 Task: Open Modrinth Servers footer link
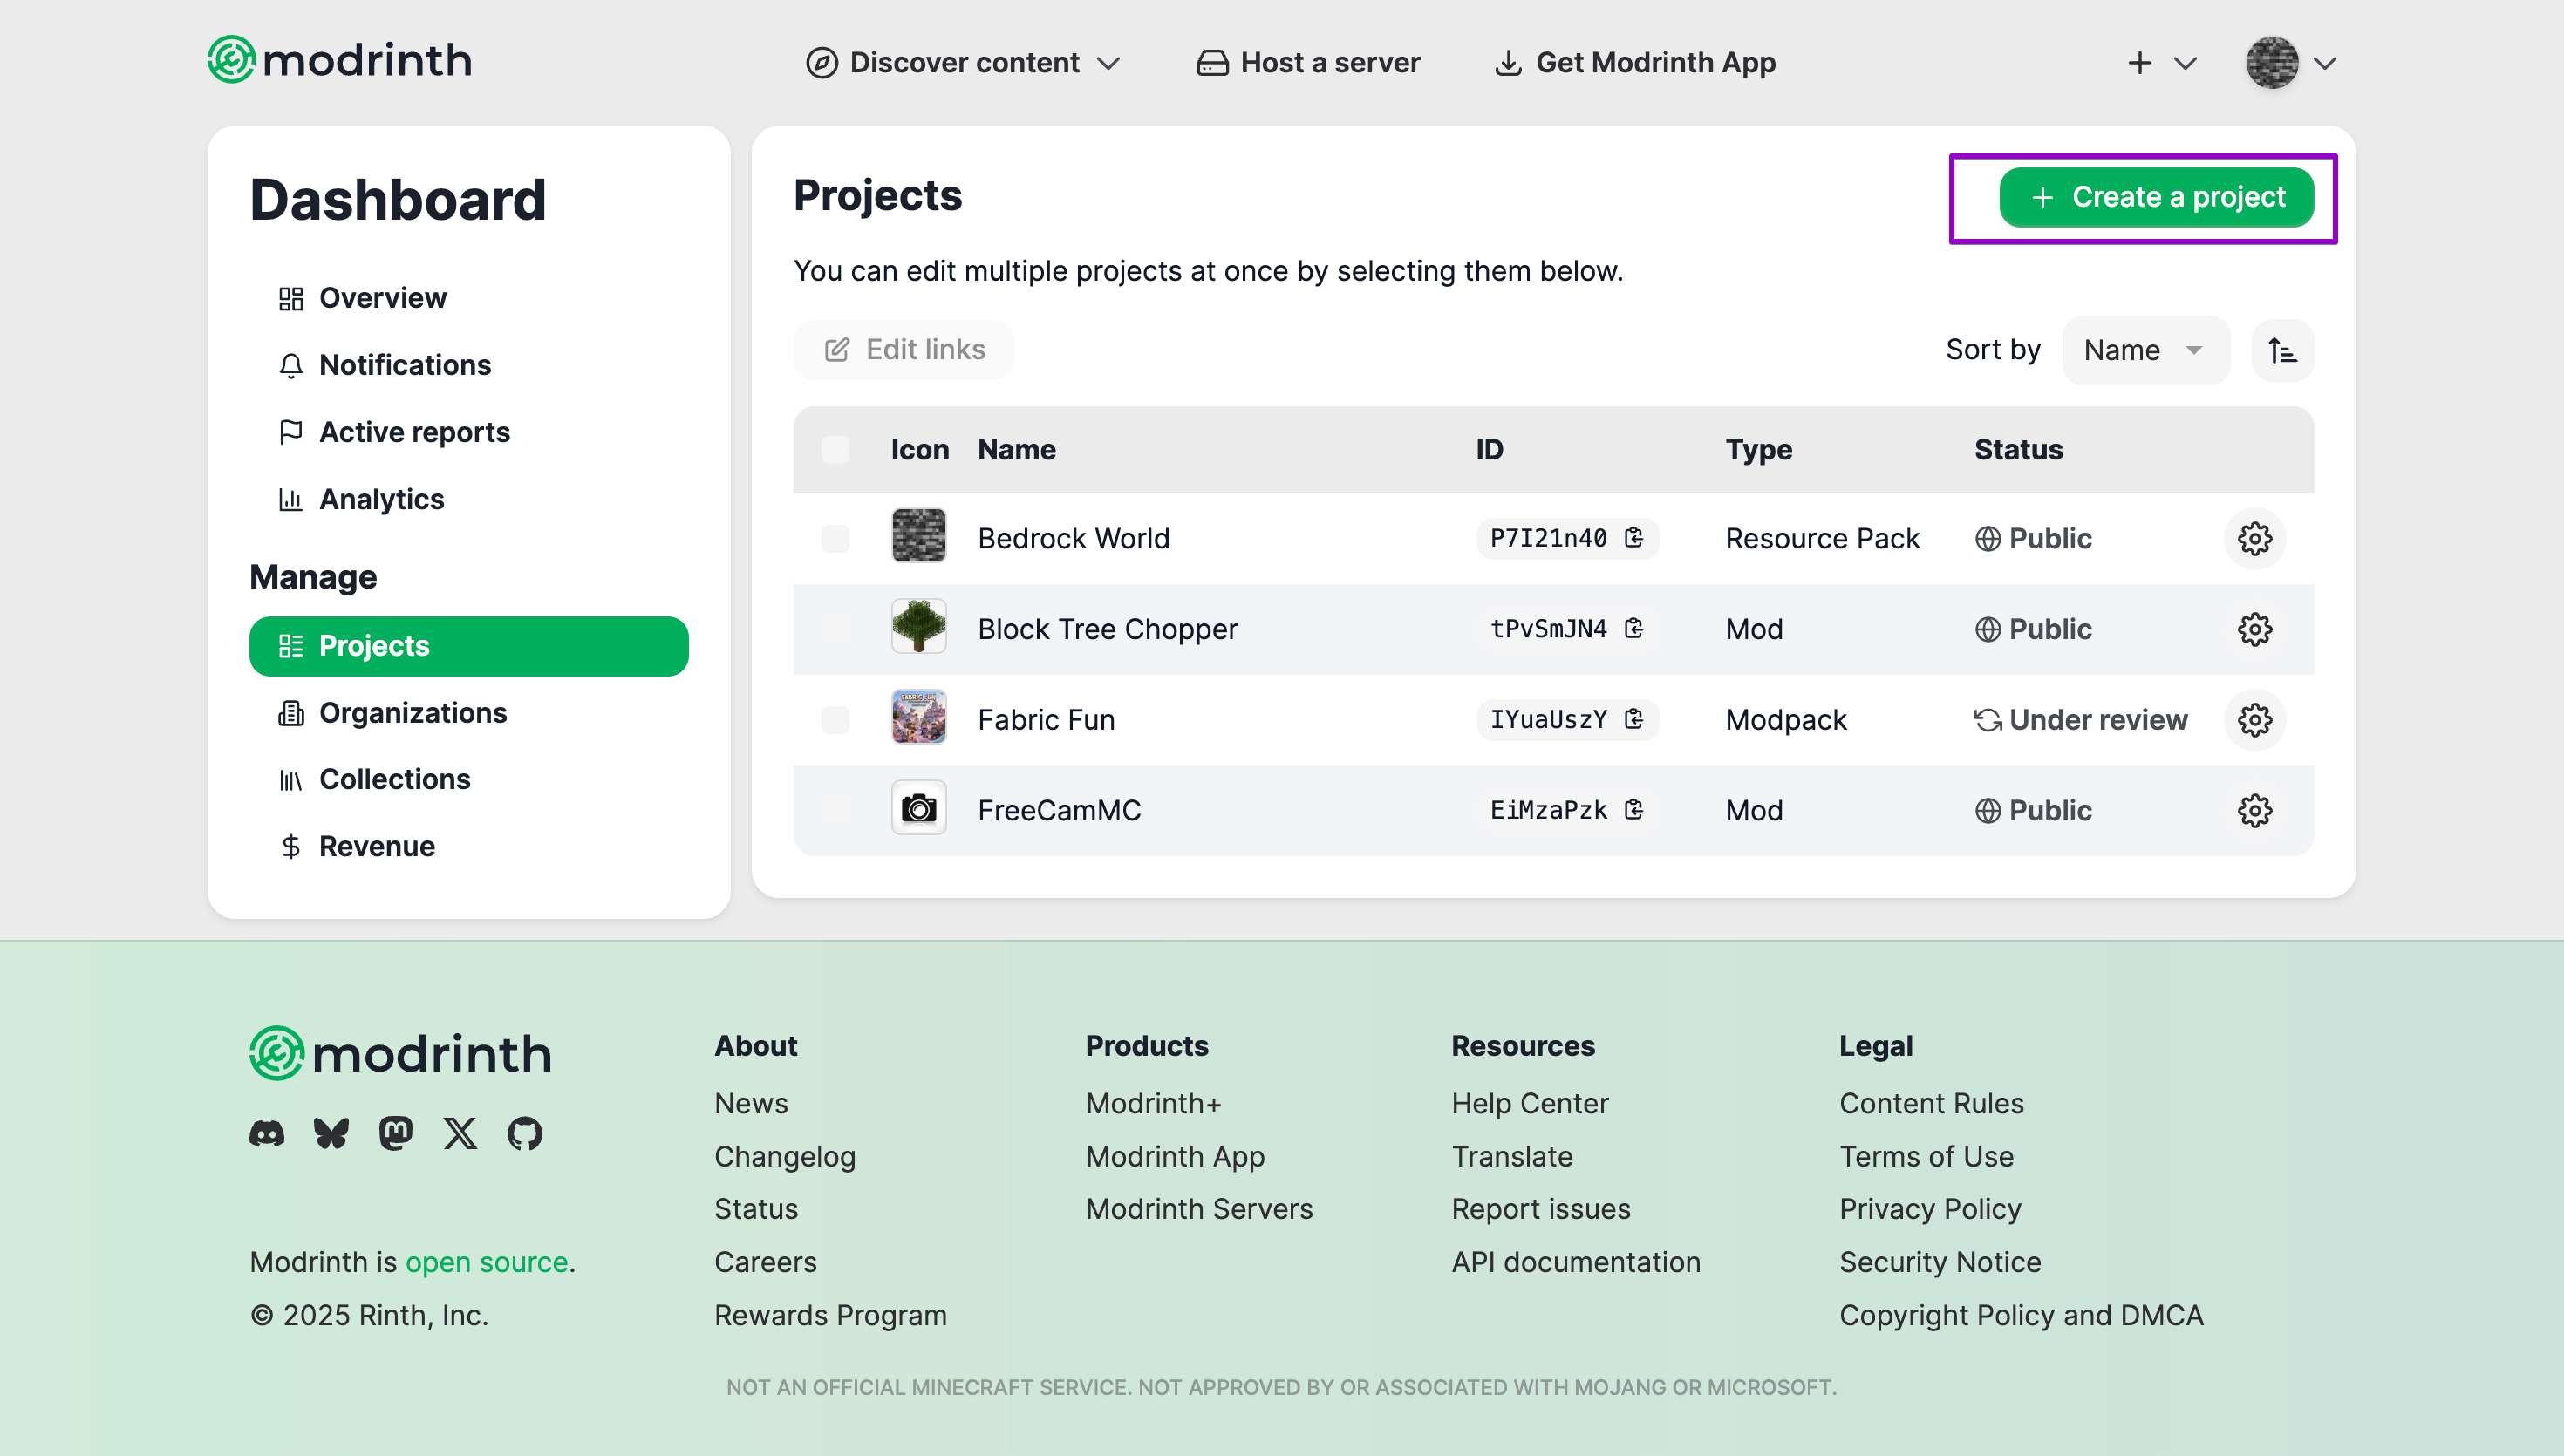coord(1198,1210)
